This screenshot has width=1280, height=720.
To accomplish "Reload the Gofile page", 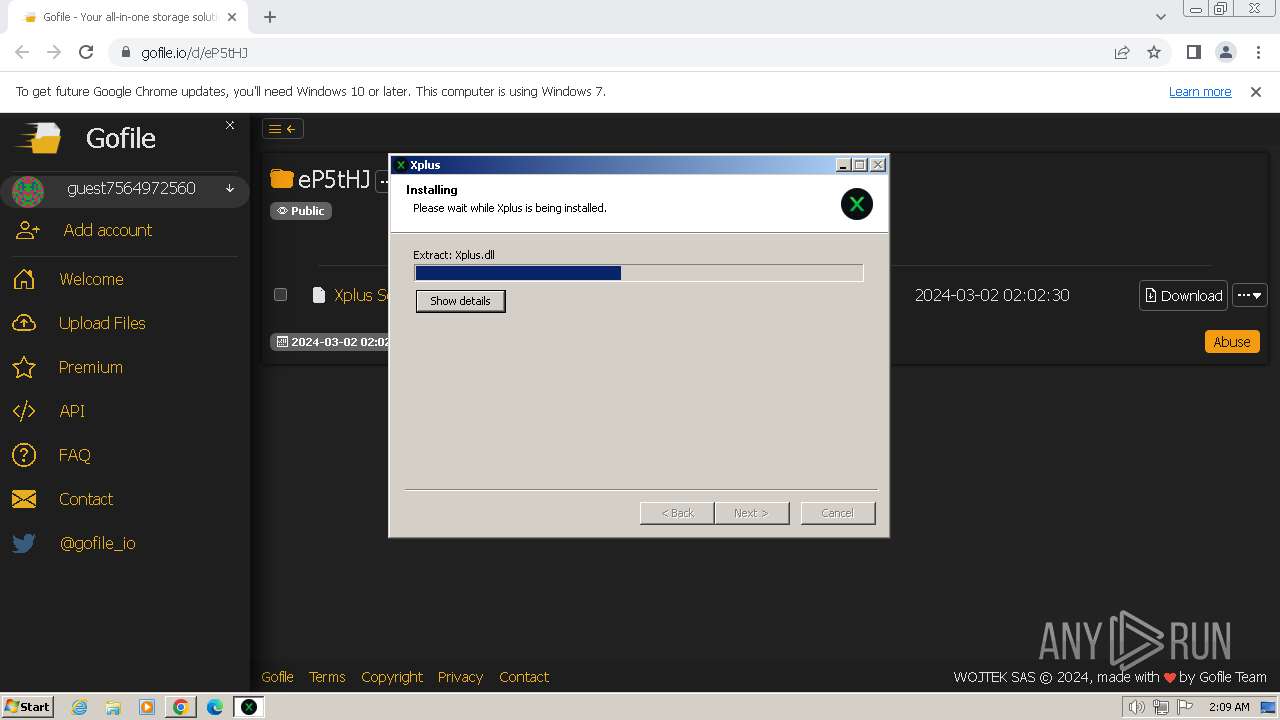I will point(86,52).
